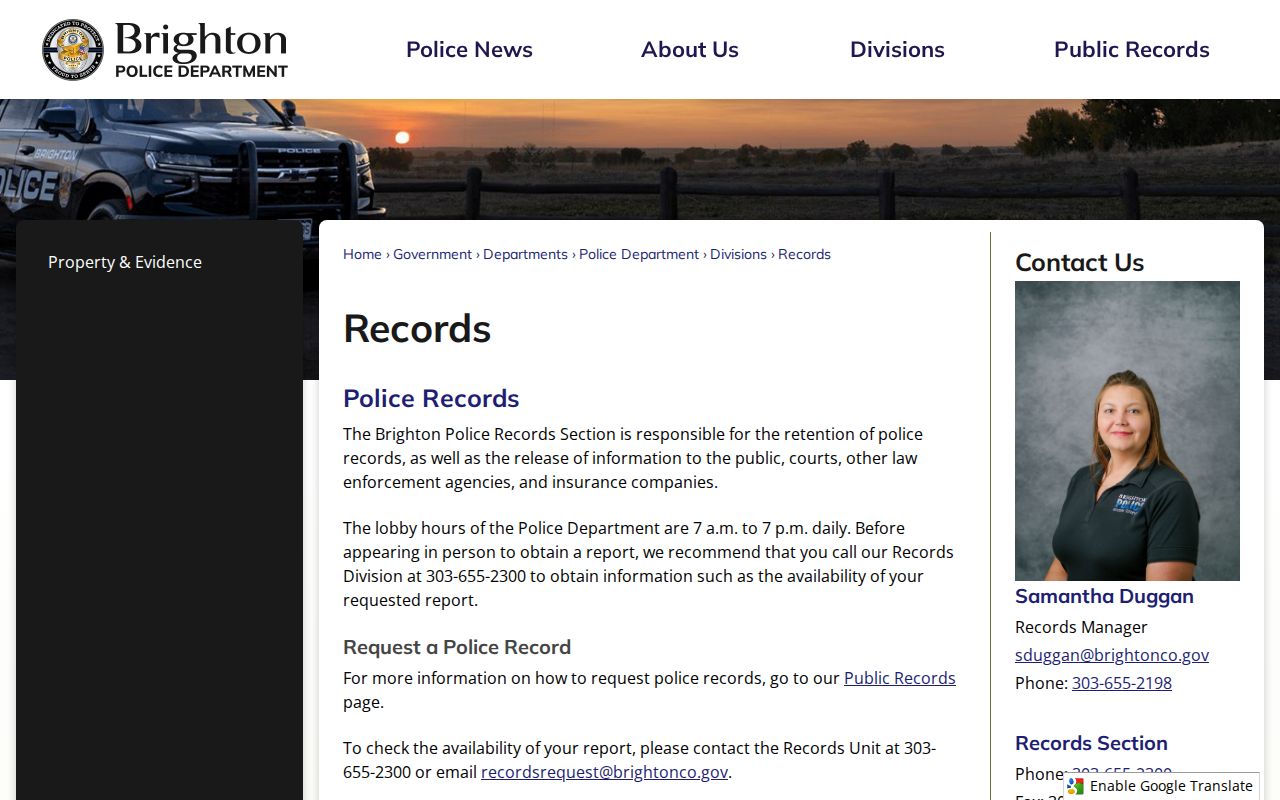Click the Request a Police Record heading
The width and height of the screenshot is (1280, 800).
click(x=457, y=647)
